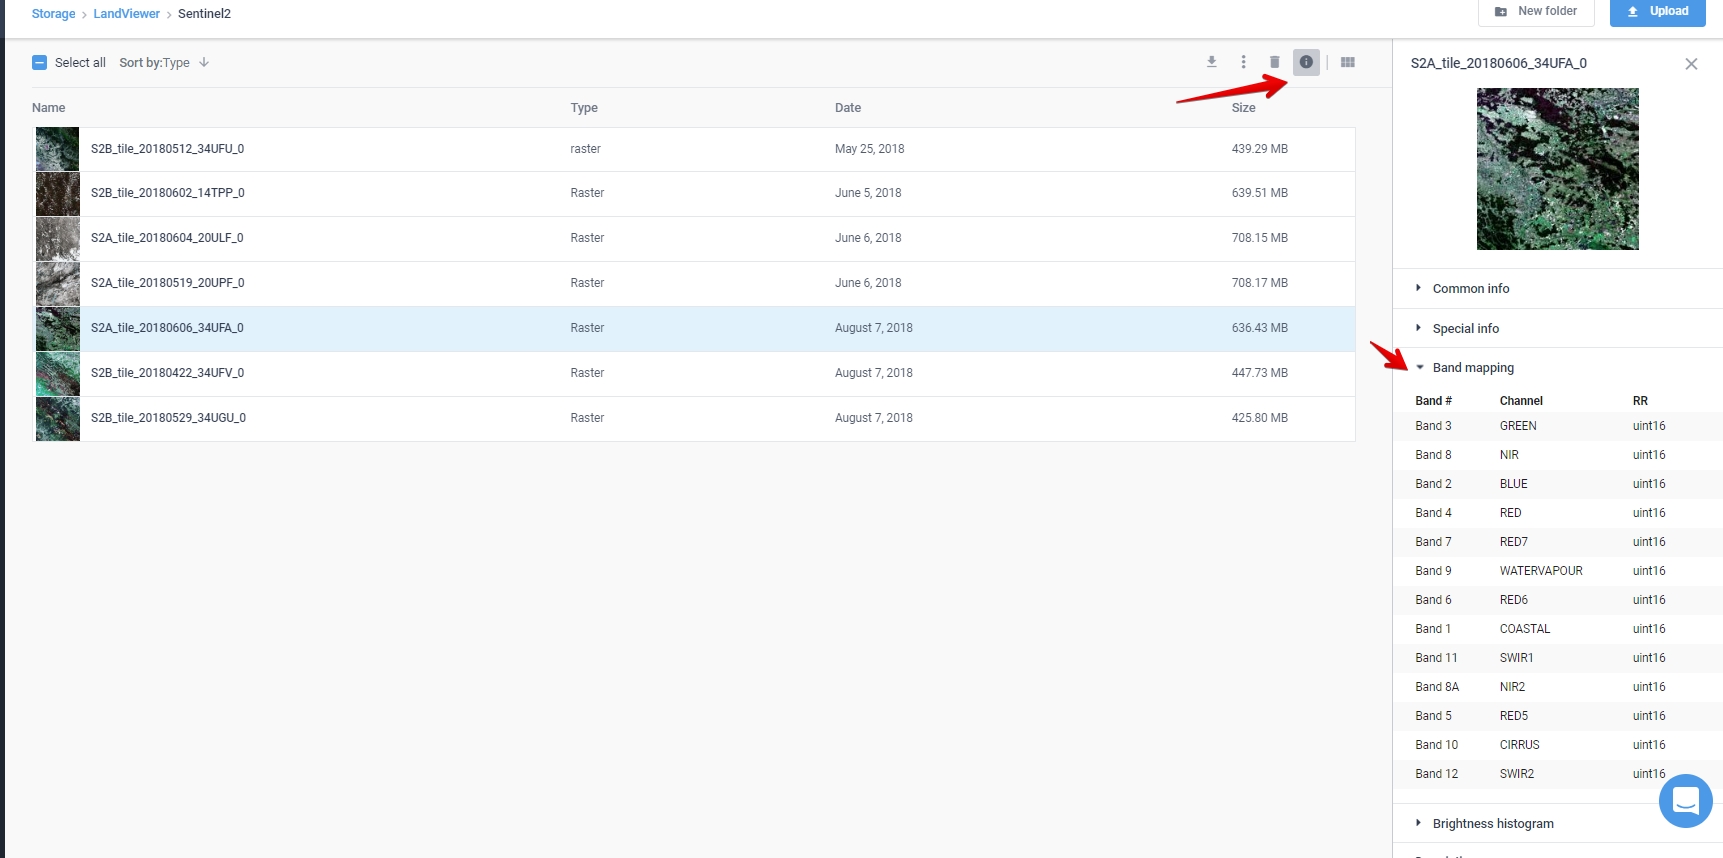Switch to grid view icon

[1348, 62]
